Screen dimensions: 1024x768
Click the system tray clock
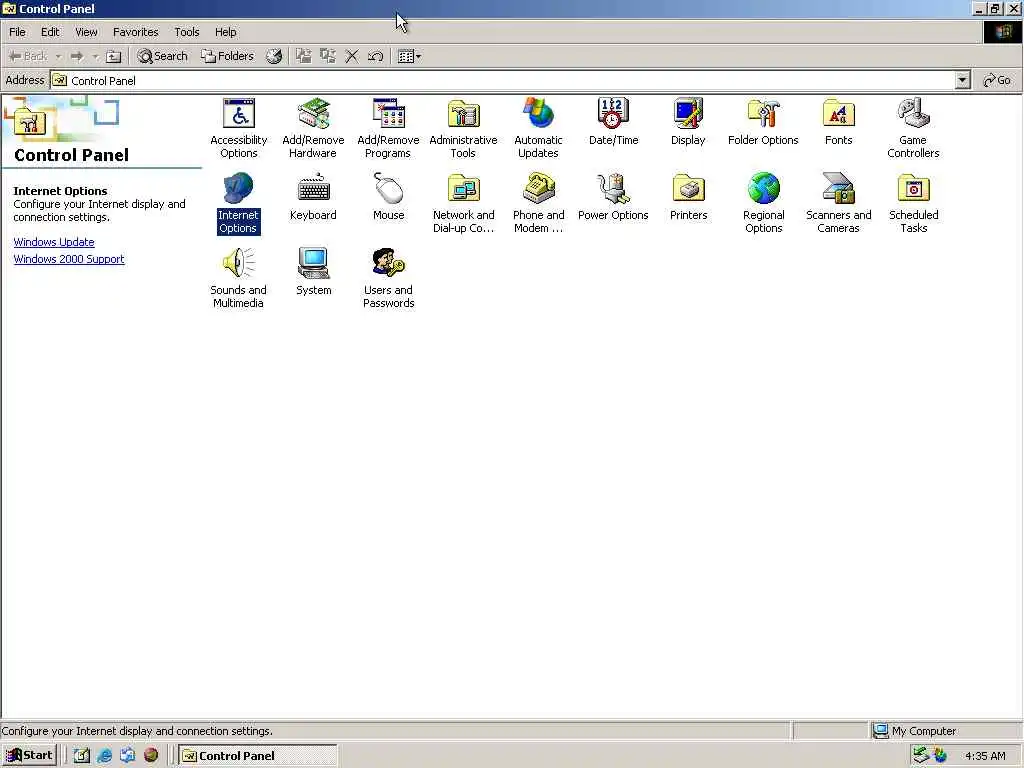click(x=985, y=756)
